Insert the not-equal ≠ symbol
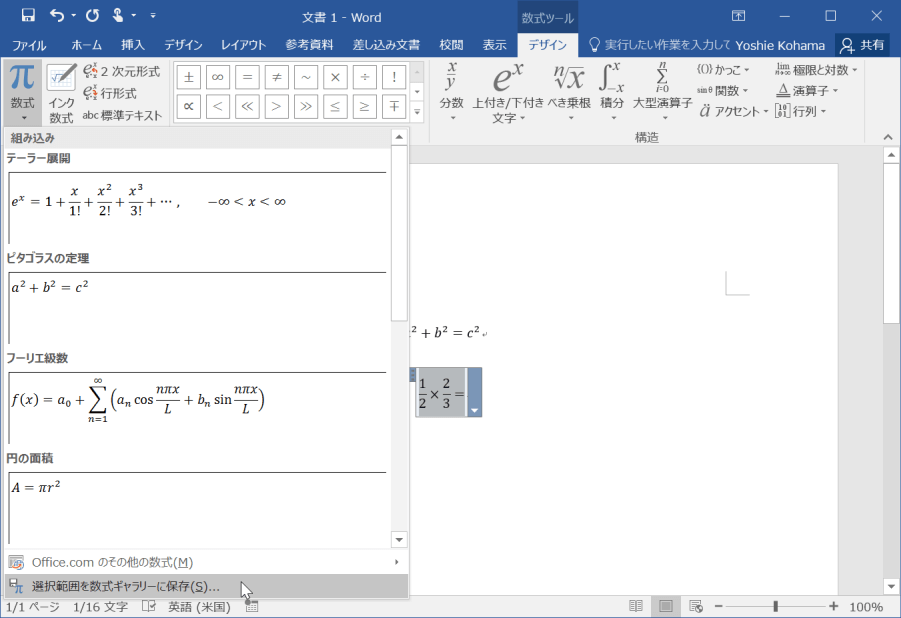This screenshot has height=618, width=901. point(276,77)
